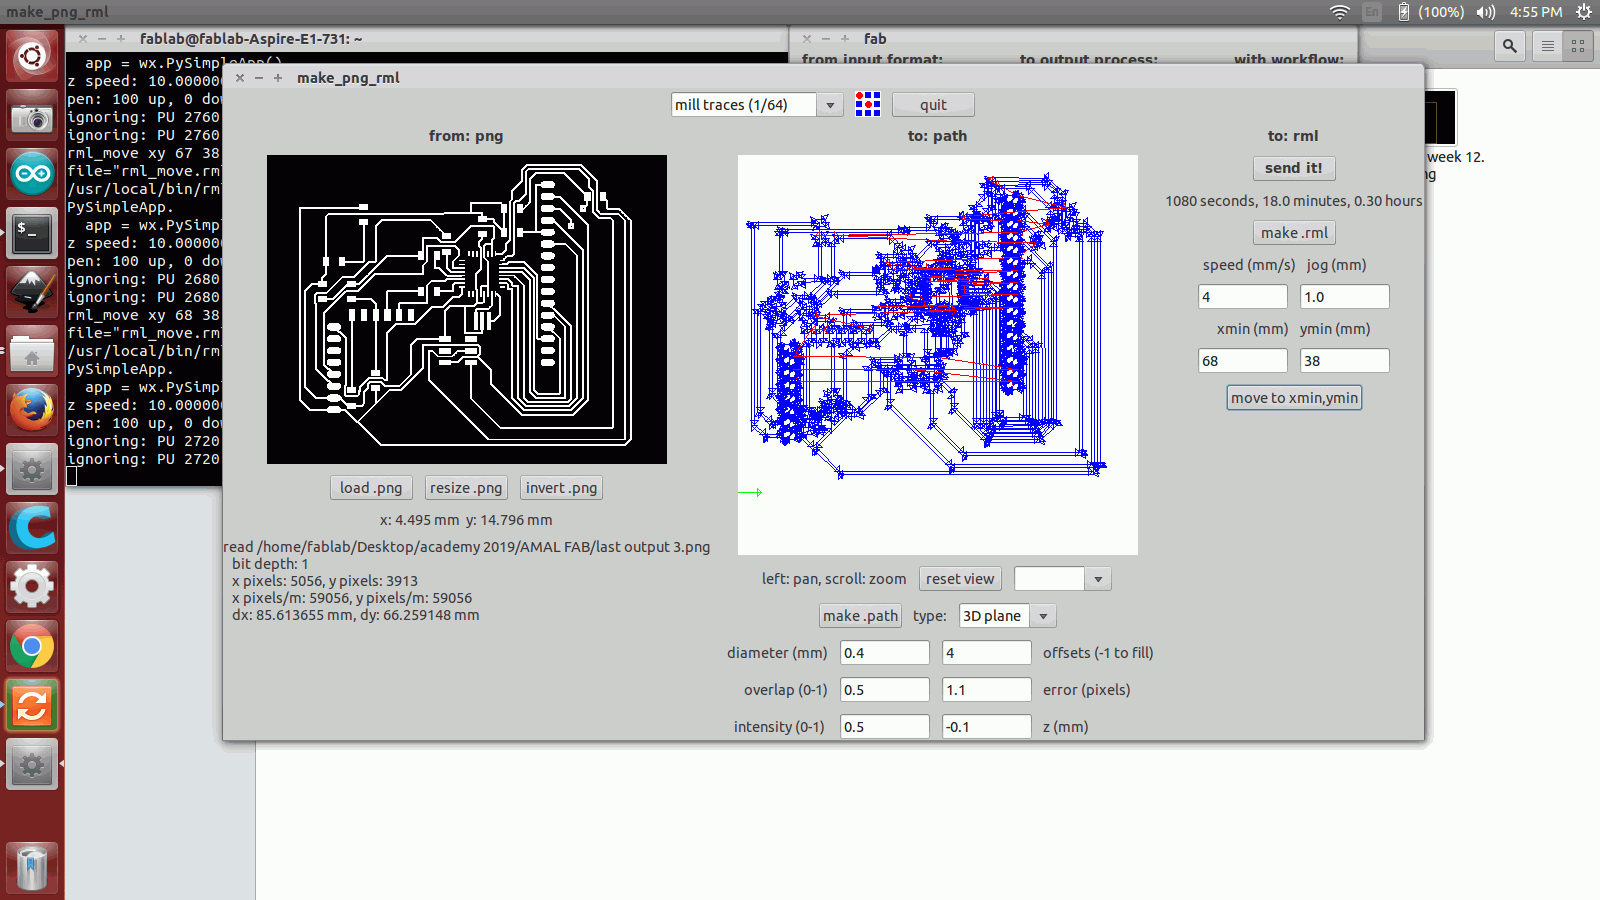
Task: Click the error (pixels) field
Action: click(986, 689)
